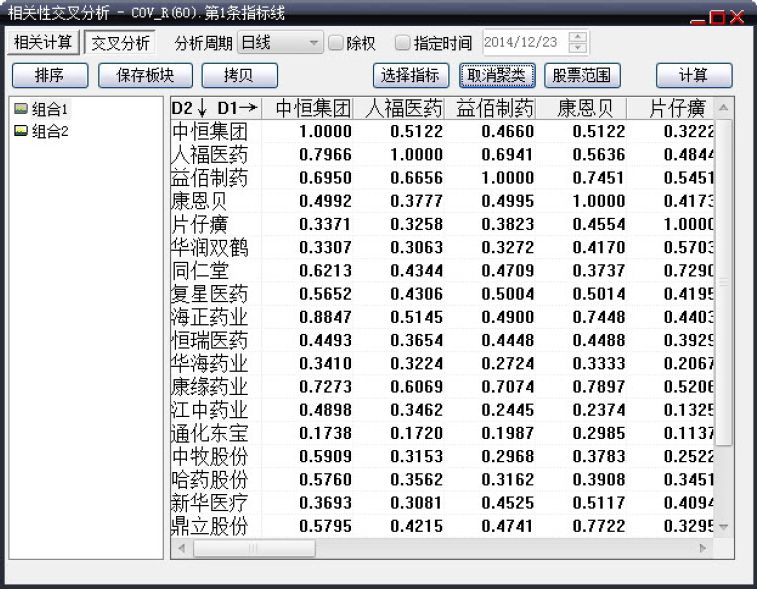Select the 江中药业 row label
The height and width of the screenshot is (589, 757).
[x=210, y=410]
